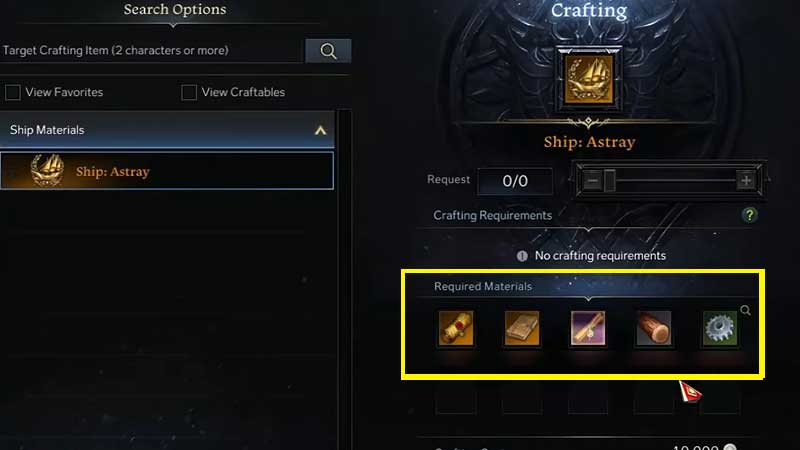
Task: Click the request quantity slider handle
Action: pyautogui.click(x=610, y=180)
